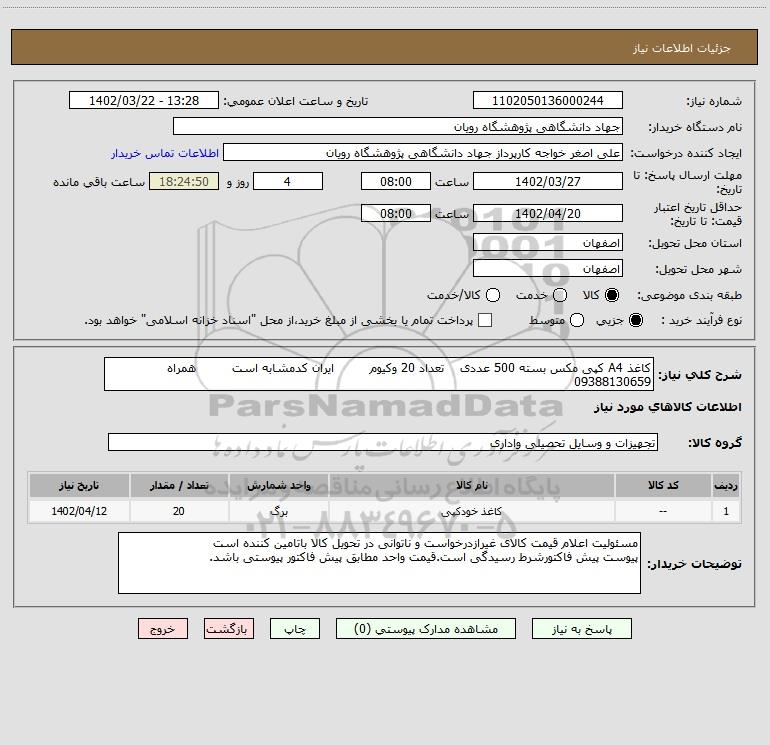Click the جزئیات اطلاعات نیاز header title
This screenshot has height=745, width=770.
tap(681, 48)
